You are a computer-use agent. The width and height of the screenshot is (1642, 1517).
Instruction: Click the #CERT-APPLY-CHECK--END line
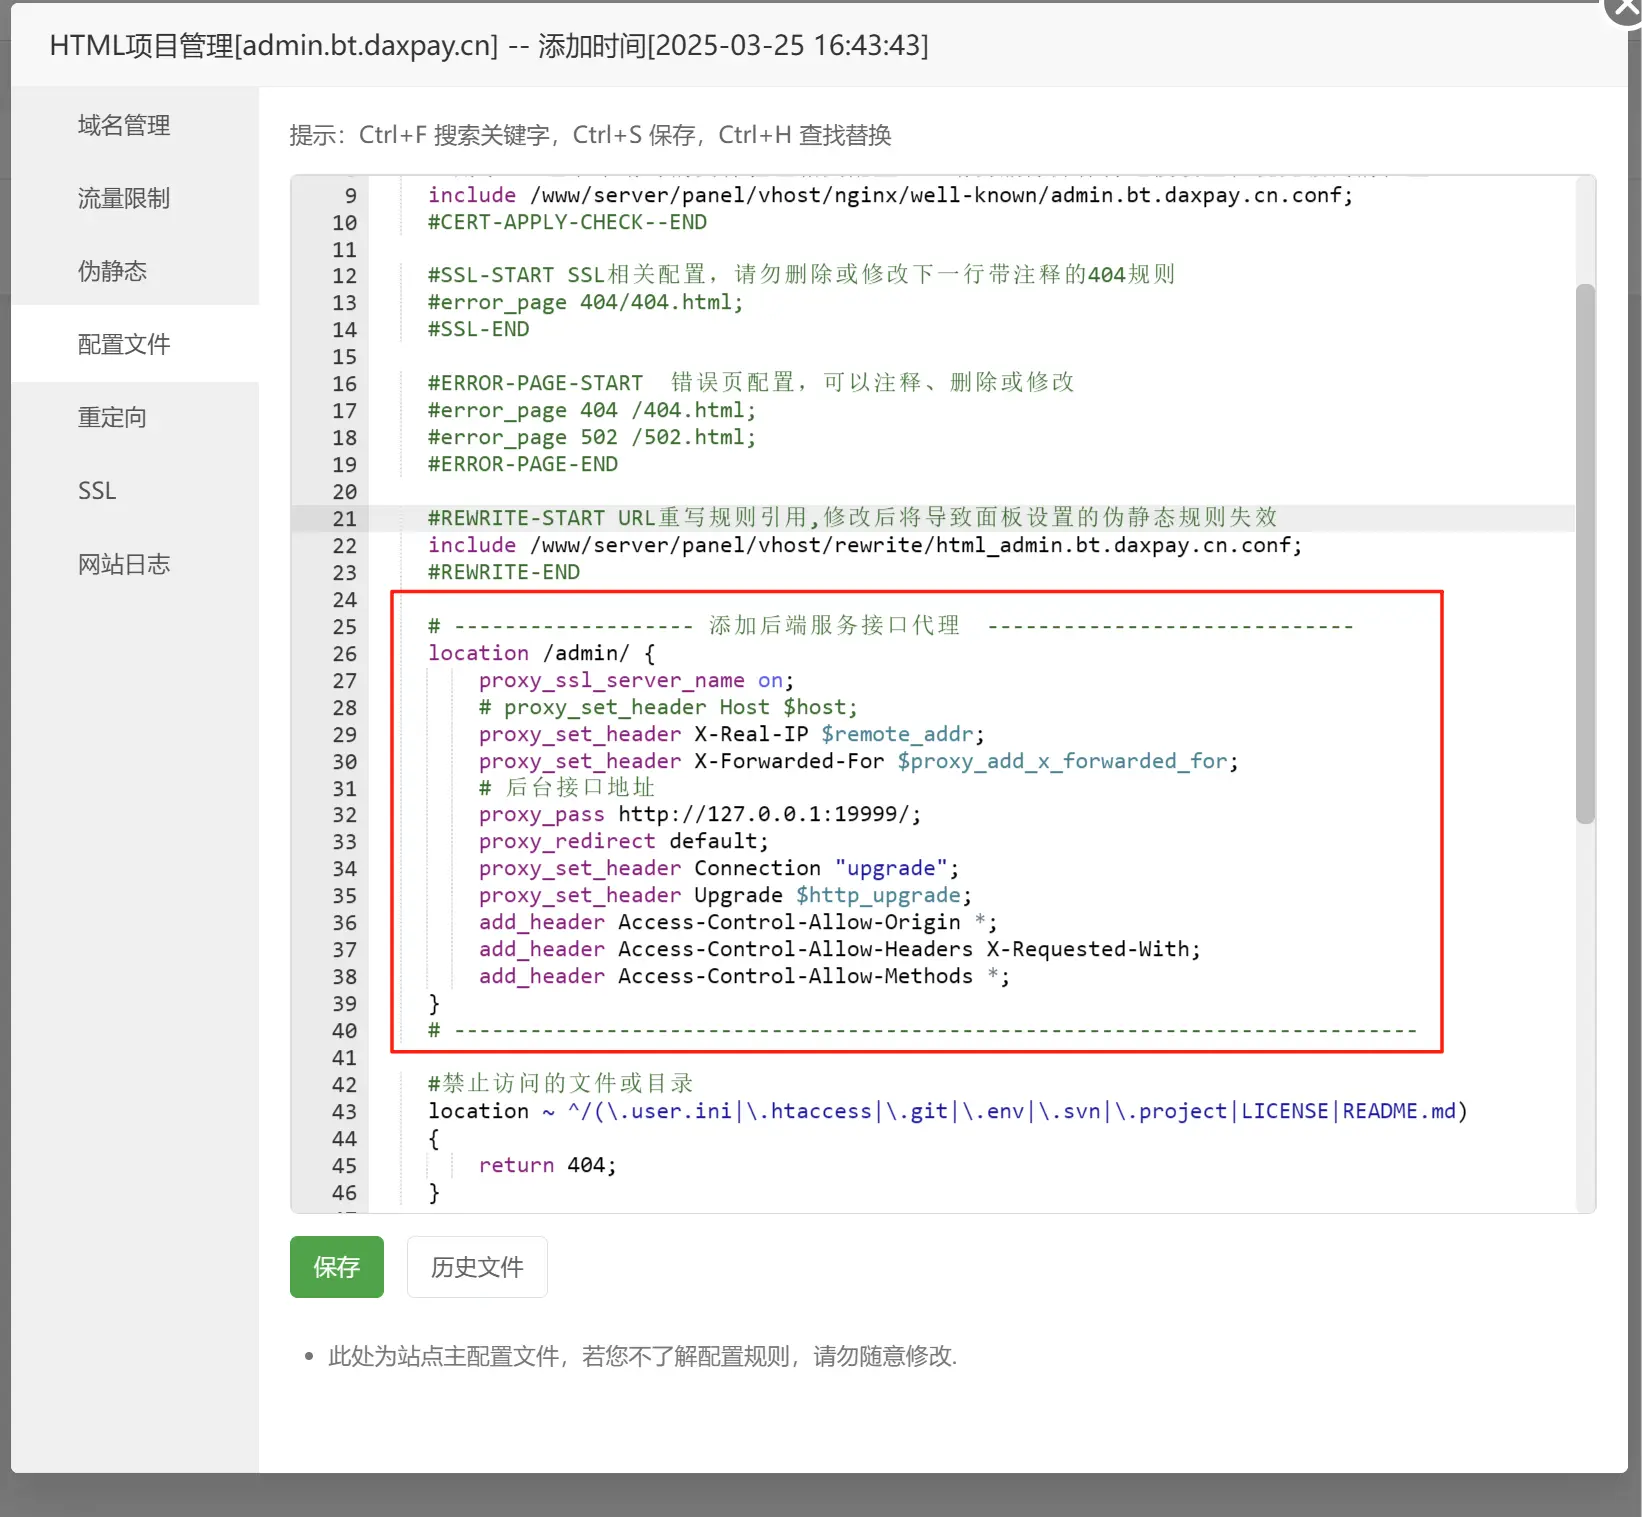[x=567, y=222]
